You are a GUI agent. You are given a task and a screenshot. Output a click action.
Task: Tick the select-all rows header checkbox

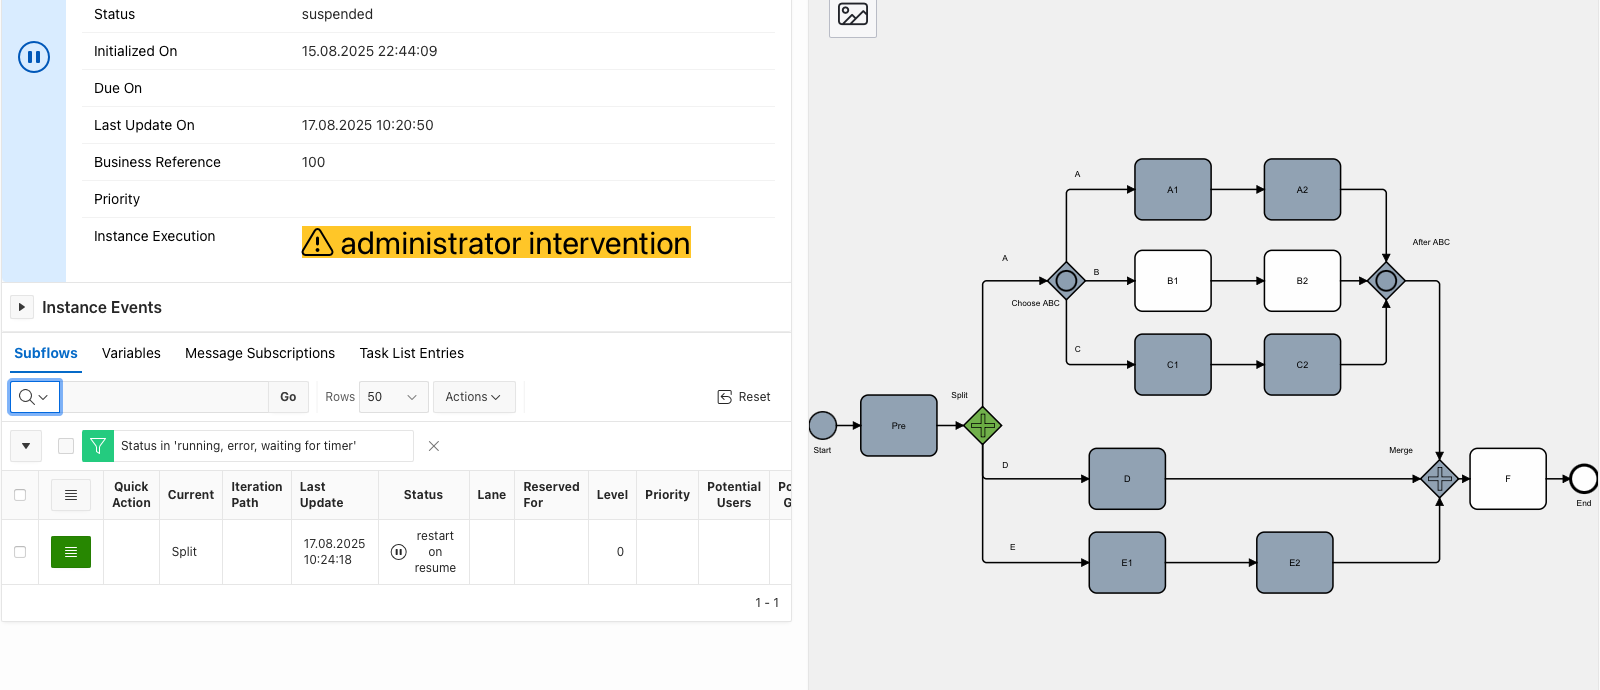20,495
